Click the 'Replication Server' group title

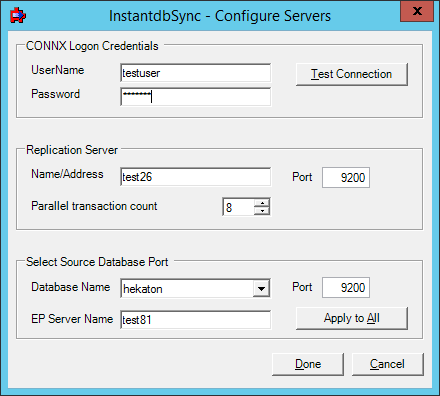(72, 150)
